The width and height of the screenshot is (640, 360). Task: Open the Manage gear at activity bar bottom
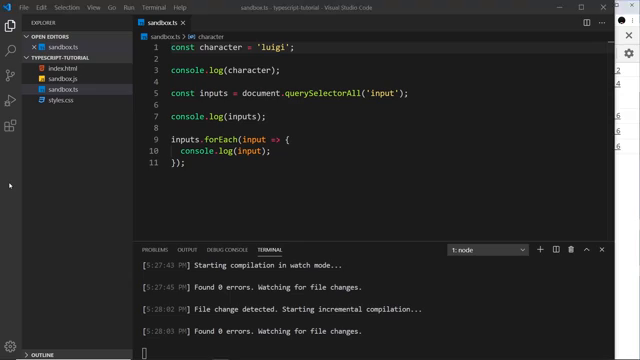(x=10, y=346)
